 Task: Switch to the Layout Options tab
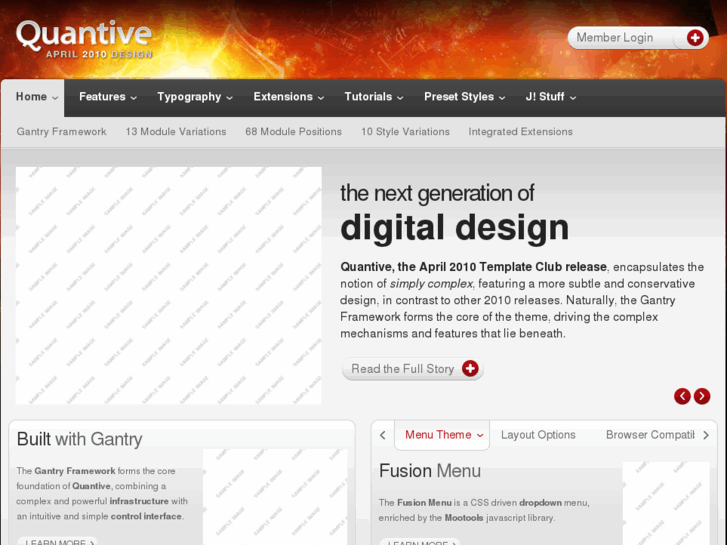tap(538, 435)
